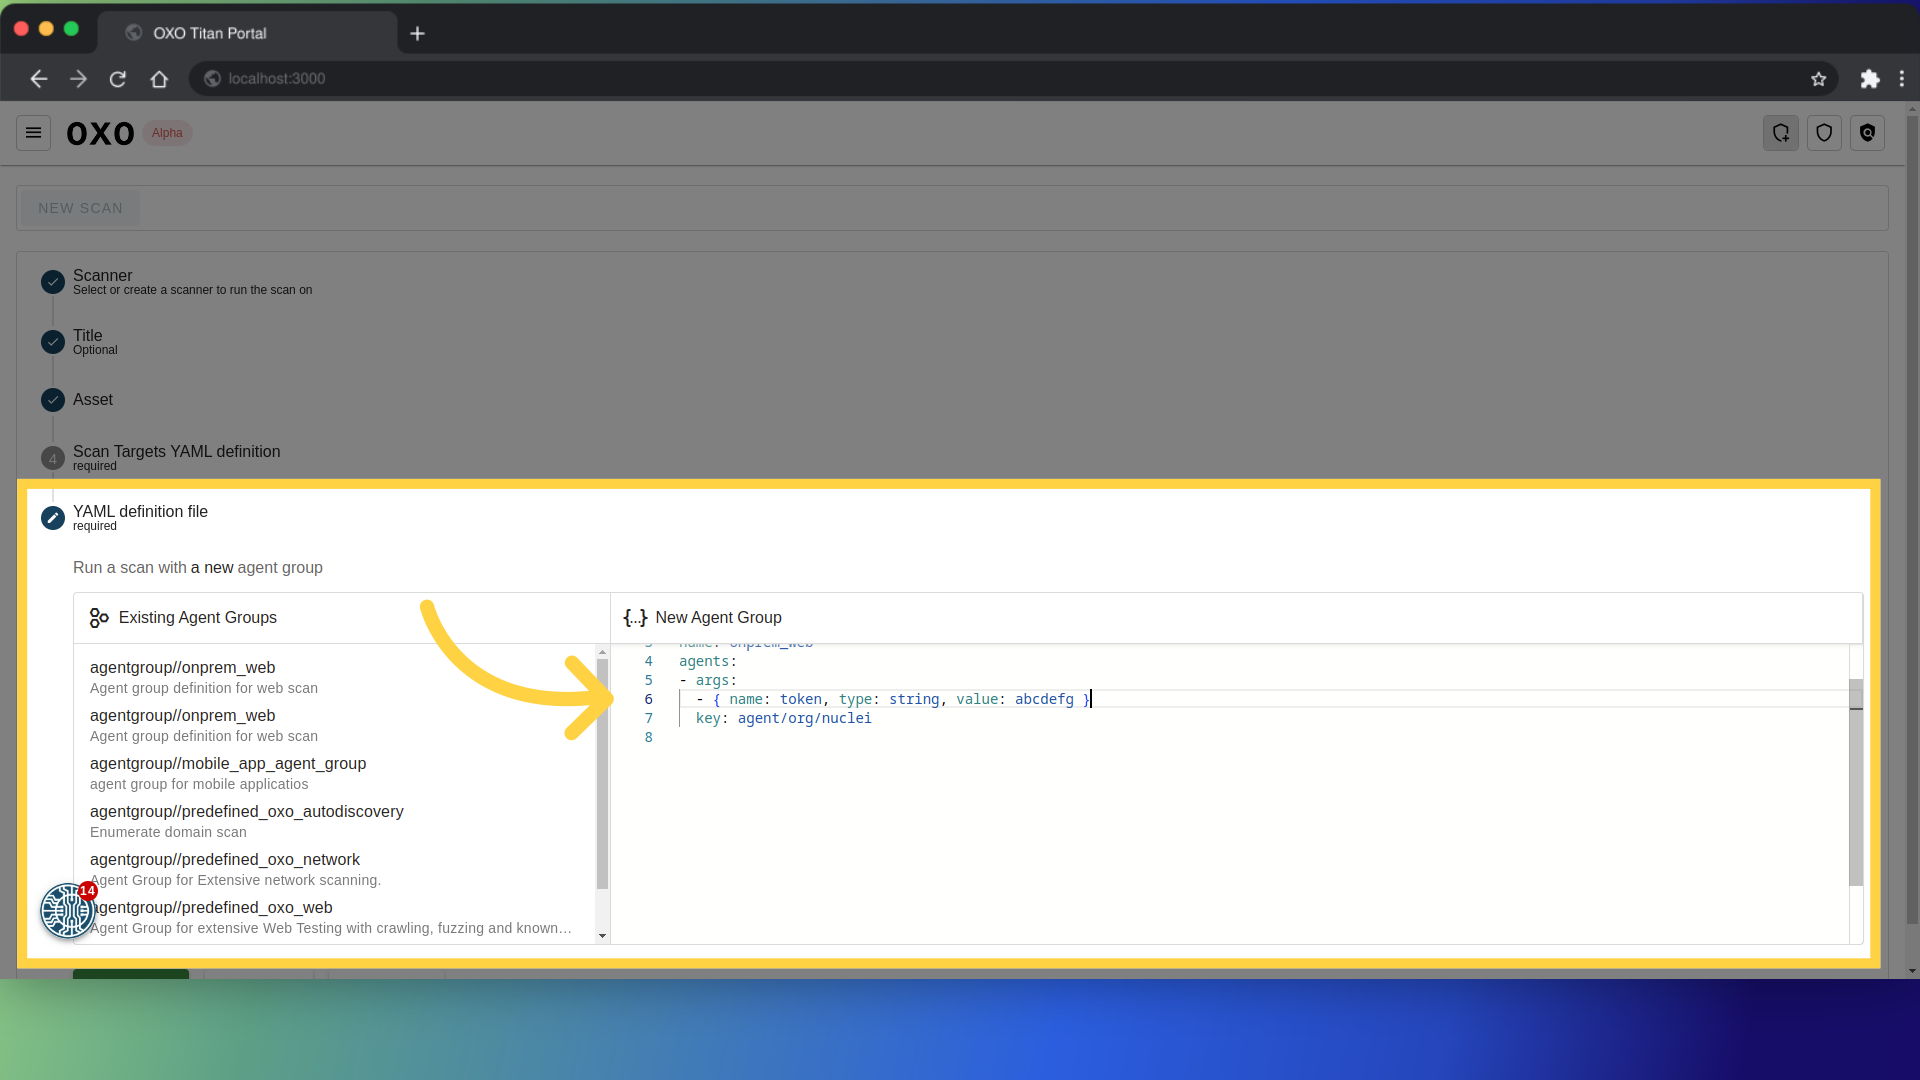The image size is (1920, 1080).
Task: Go to browser home page
Action: pos(159,79)
